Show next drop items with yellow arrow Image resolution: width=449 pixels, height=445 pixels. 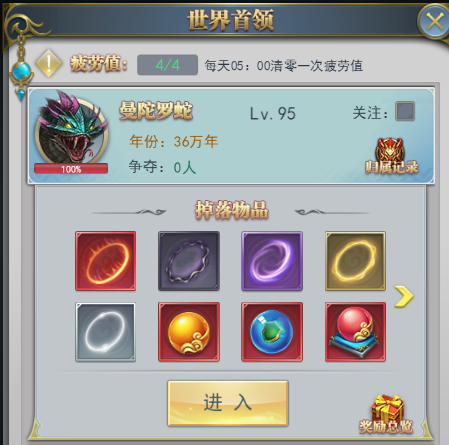404,296
